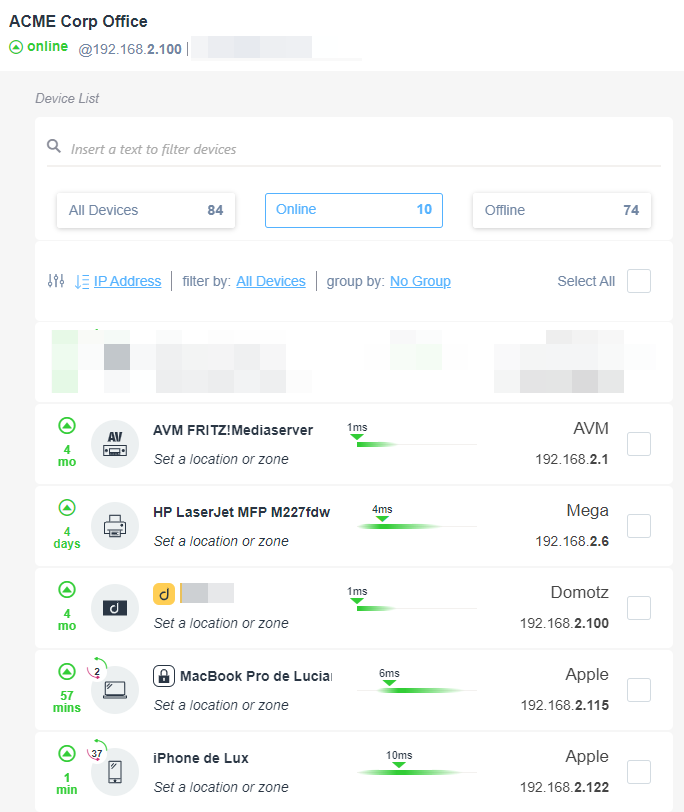684x812 pixels.
Task: Set location for iPhone de Lux
Action: [x=221, y=787]
